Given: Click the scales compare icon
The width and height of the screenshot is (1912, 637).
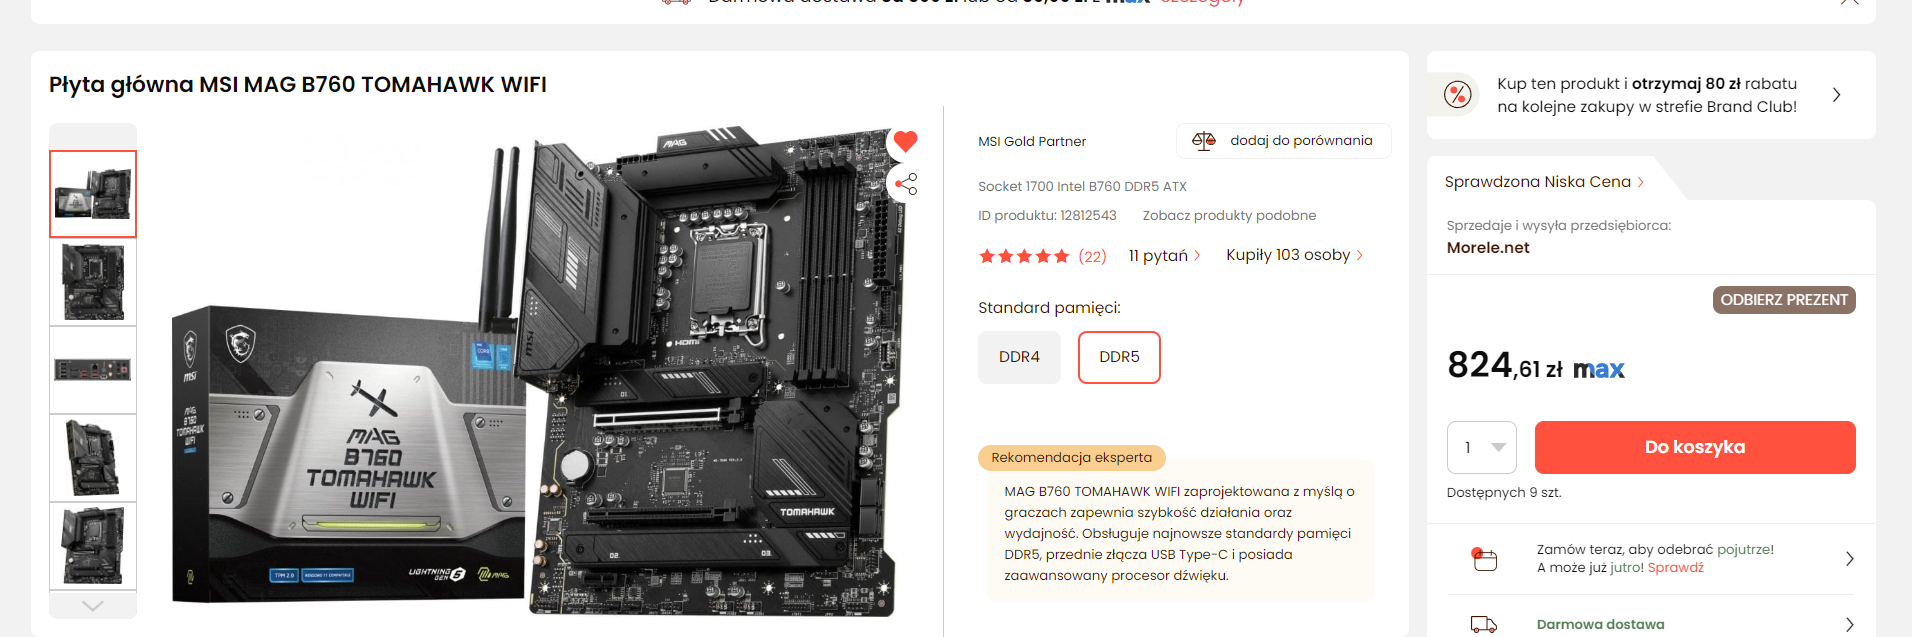Looking at the screenshot, I should pos(1204,141).
